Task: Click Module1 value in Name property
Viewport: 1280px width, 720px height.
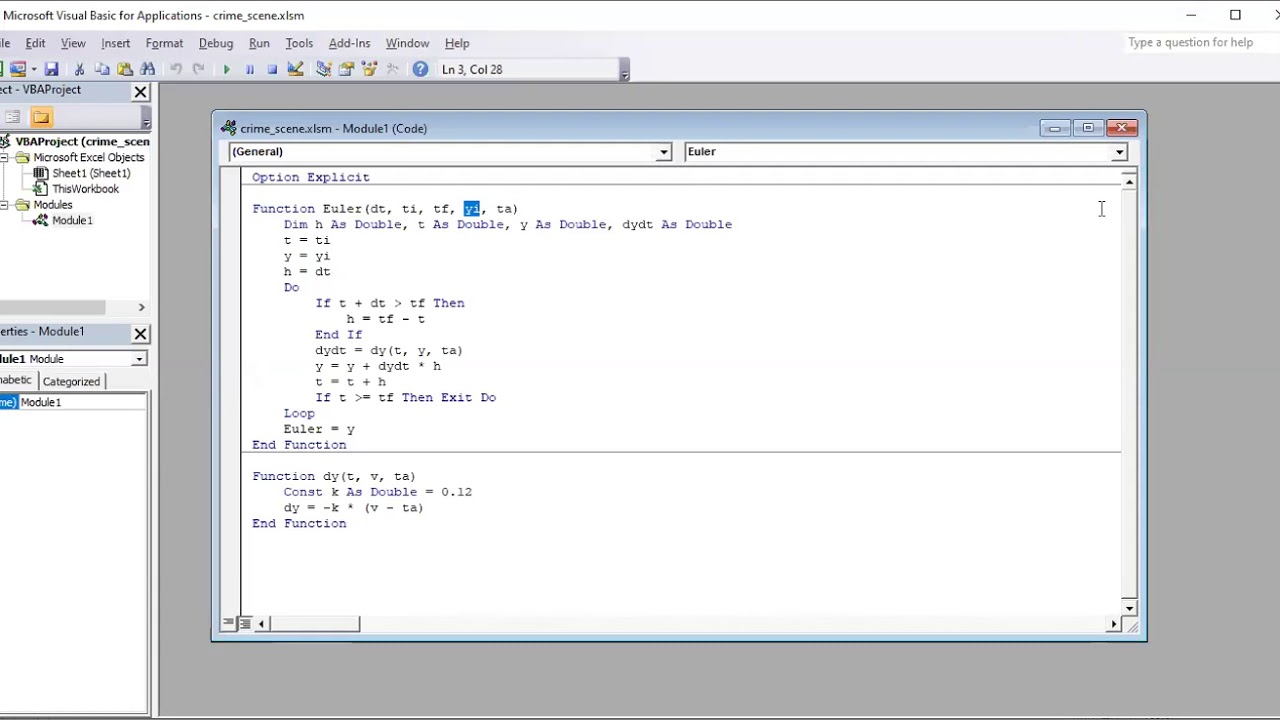Action: (x=83, y=402)
